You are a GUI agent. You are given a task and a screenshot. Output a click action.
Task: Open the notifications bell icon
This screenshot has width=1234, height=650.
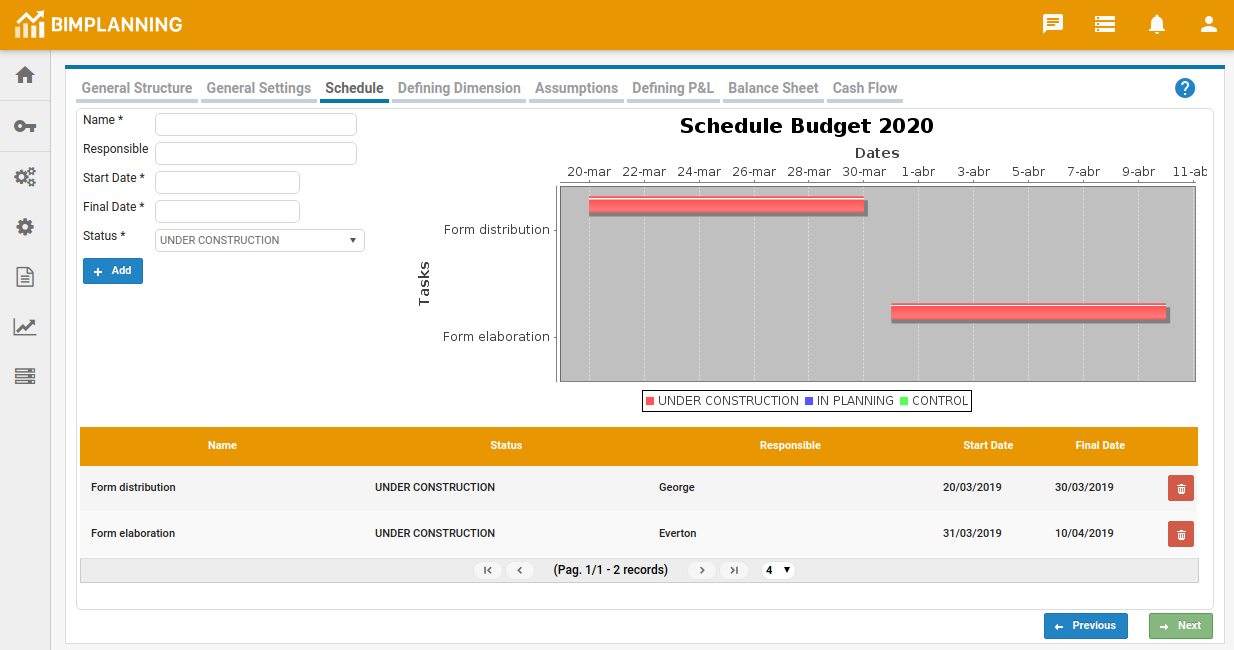click(x=1157, y=24)
